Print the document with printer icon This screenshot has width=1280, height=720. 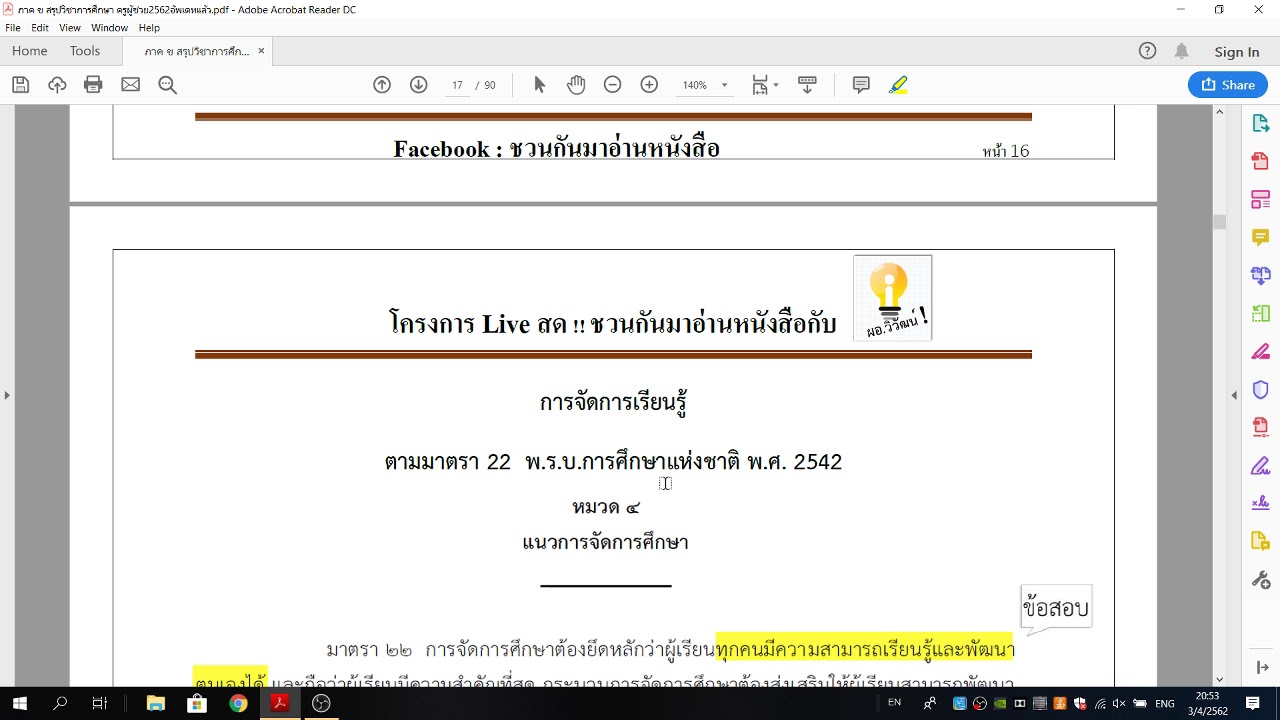pyautogui.click(x=93, y=85)
